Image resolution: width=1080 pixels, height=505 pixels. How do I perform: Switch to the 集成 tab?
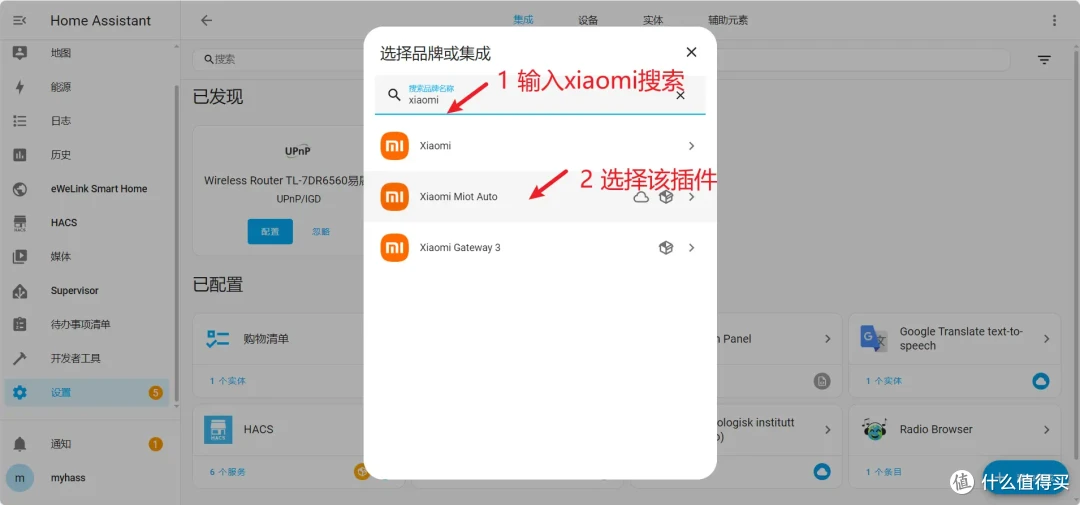(523, 20)
